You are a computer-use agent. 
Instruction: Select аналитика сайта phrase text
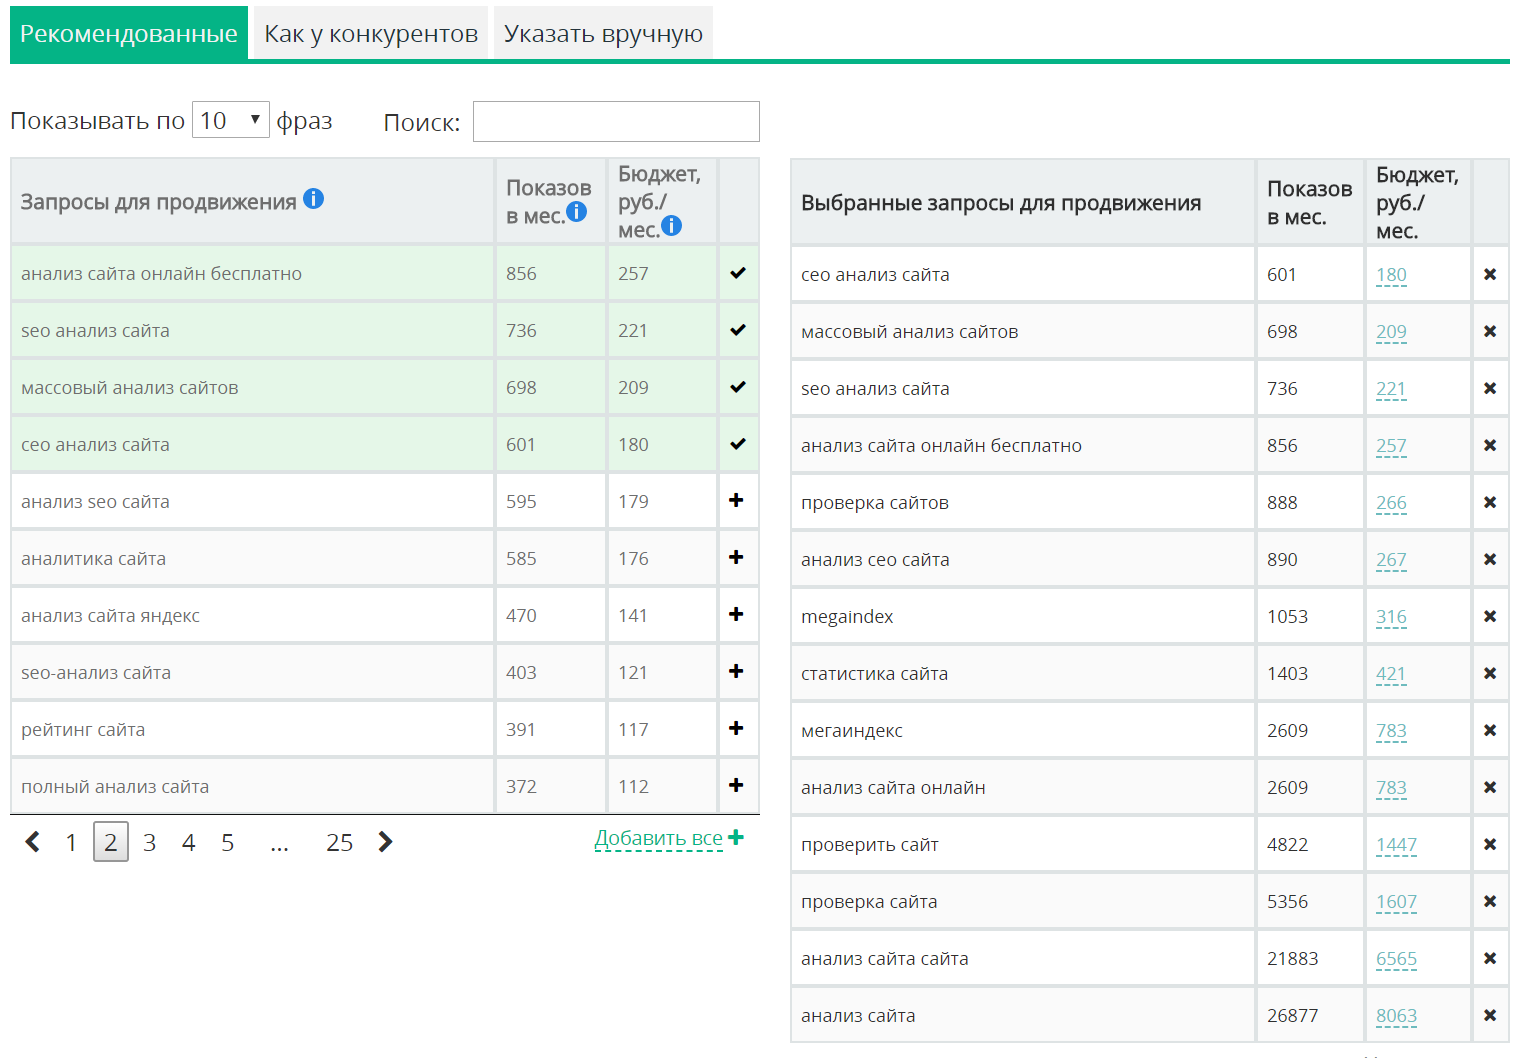93,558
